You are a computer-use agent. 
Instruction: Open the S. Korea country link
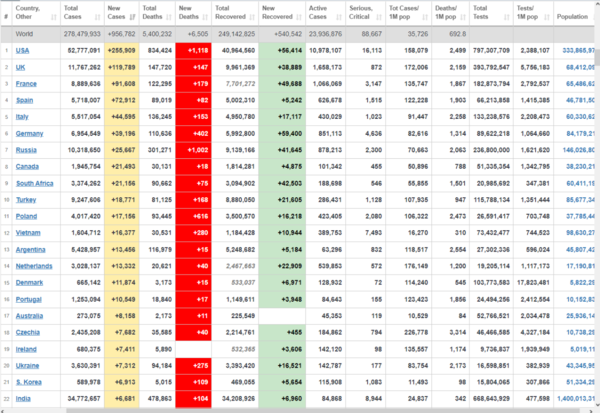click(x=28, y=381)
